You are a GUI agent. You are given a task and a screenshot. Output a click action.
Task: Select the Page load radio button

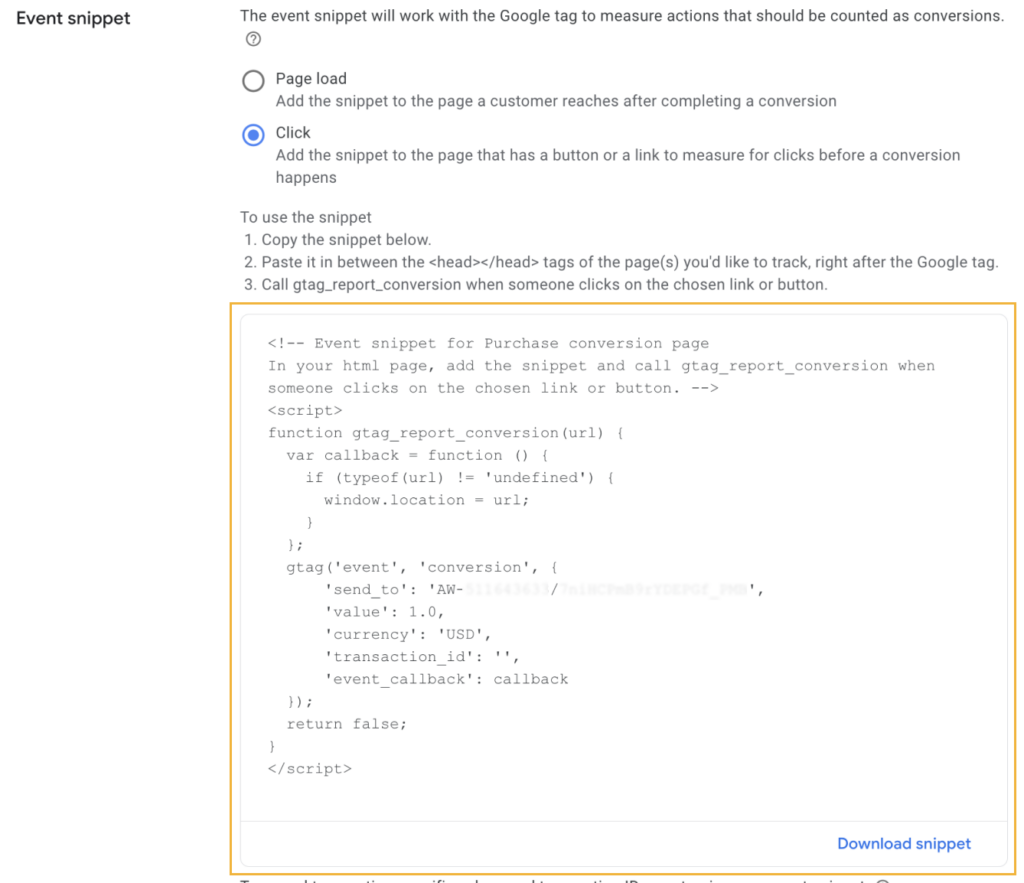pyautogui.click(x=253, y=81)
